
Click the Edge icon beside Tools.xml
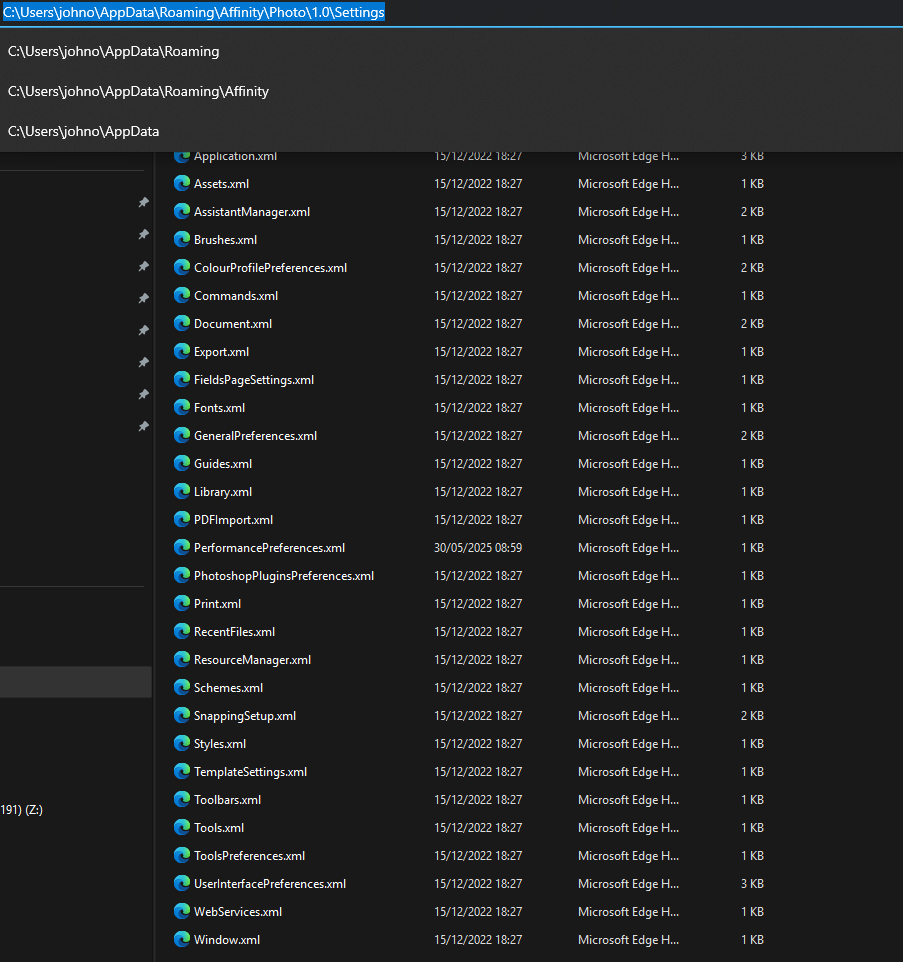[182, 827]
